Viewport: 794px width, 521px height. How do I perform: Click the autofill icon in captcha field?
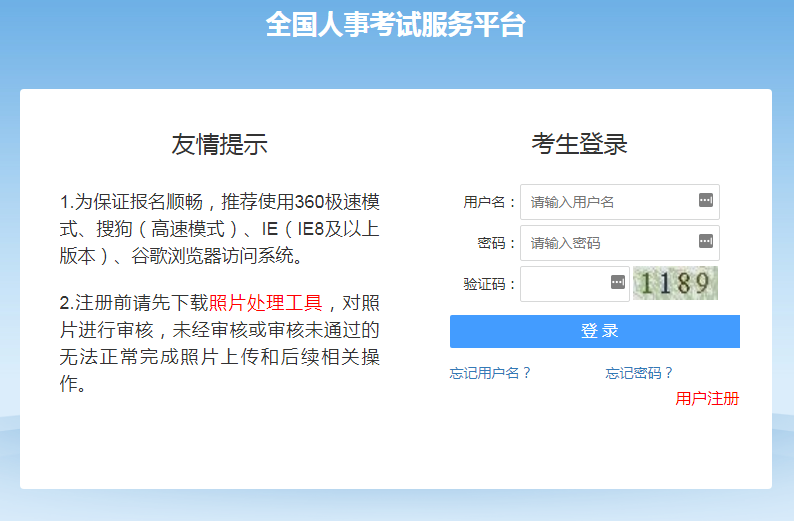617,282
